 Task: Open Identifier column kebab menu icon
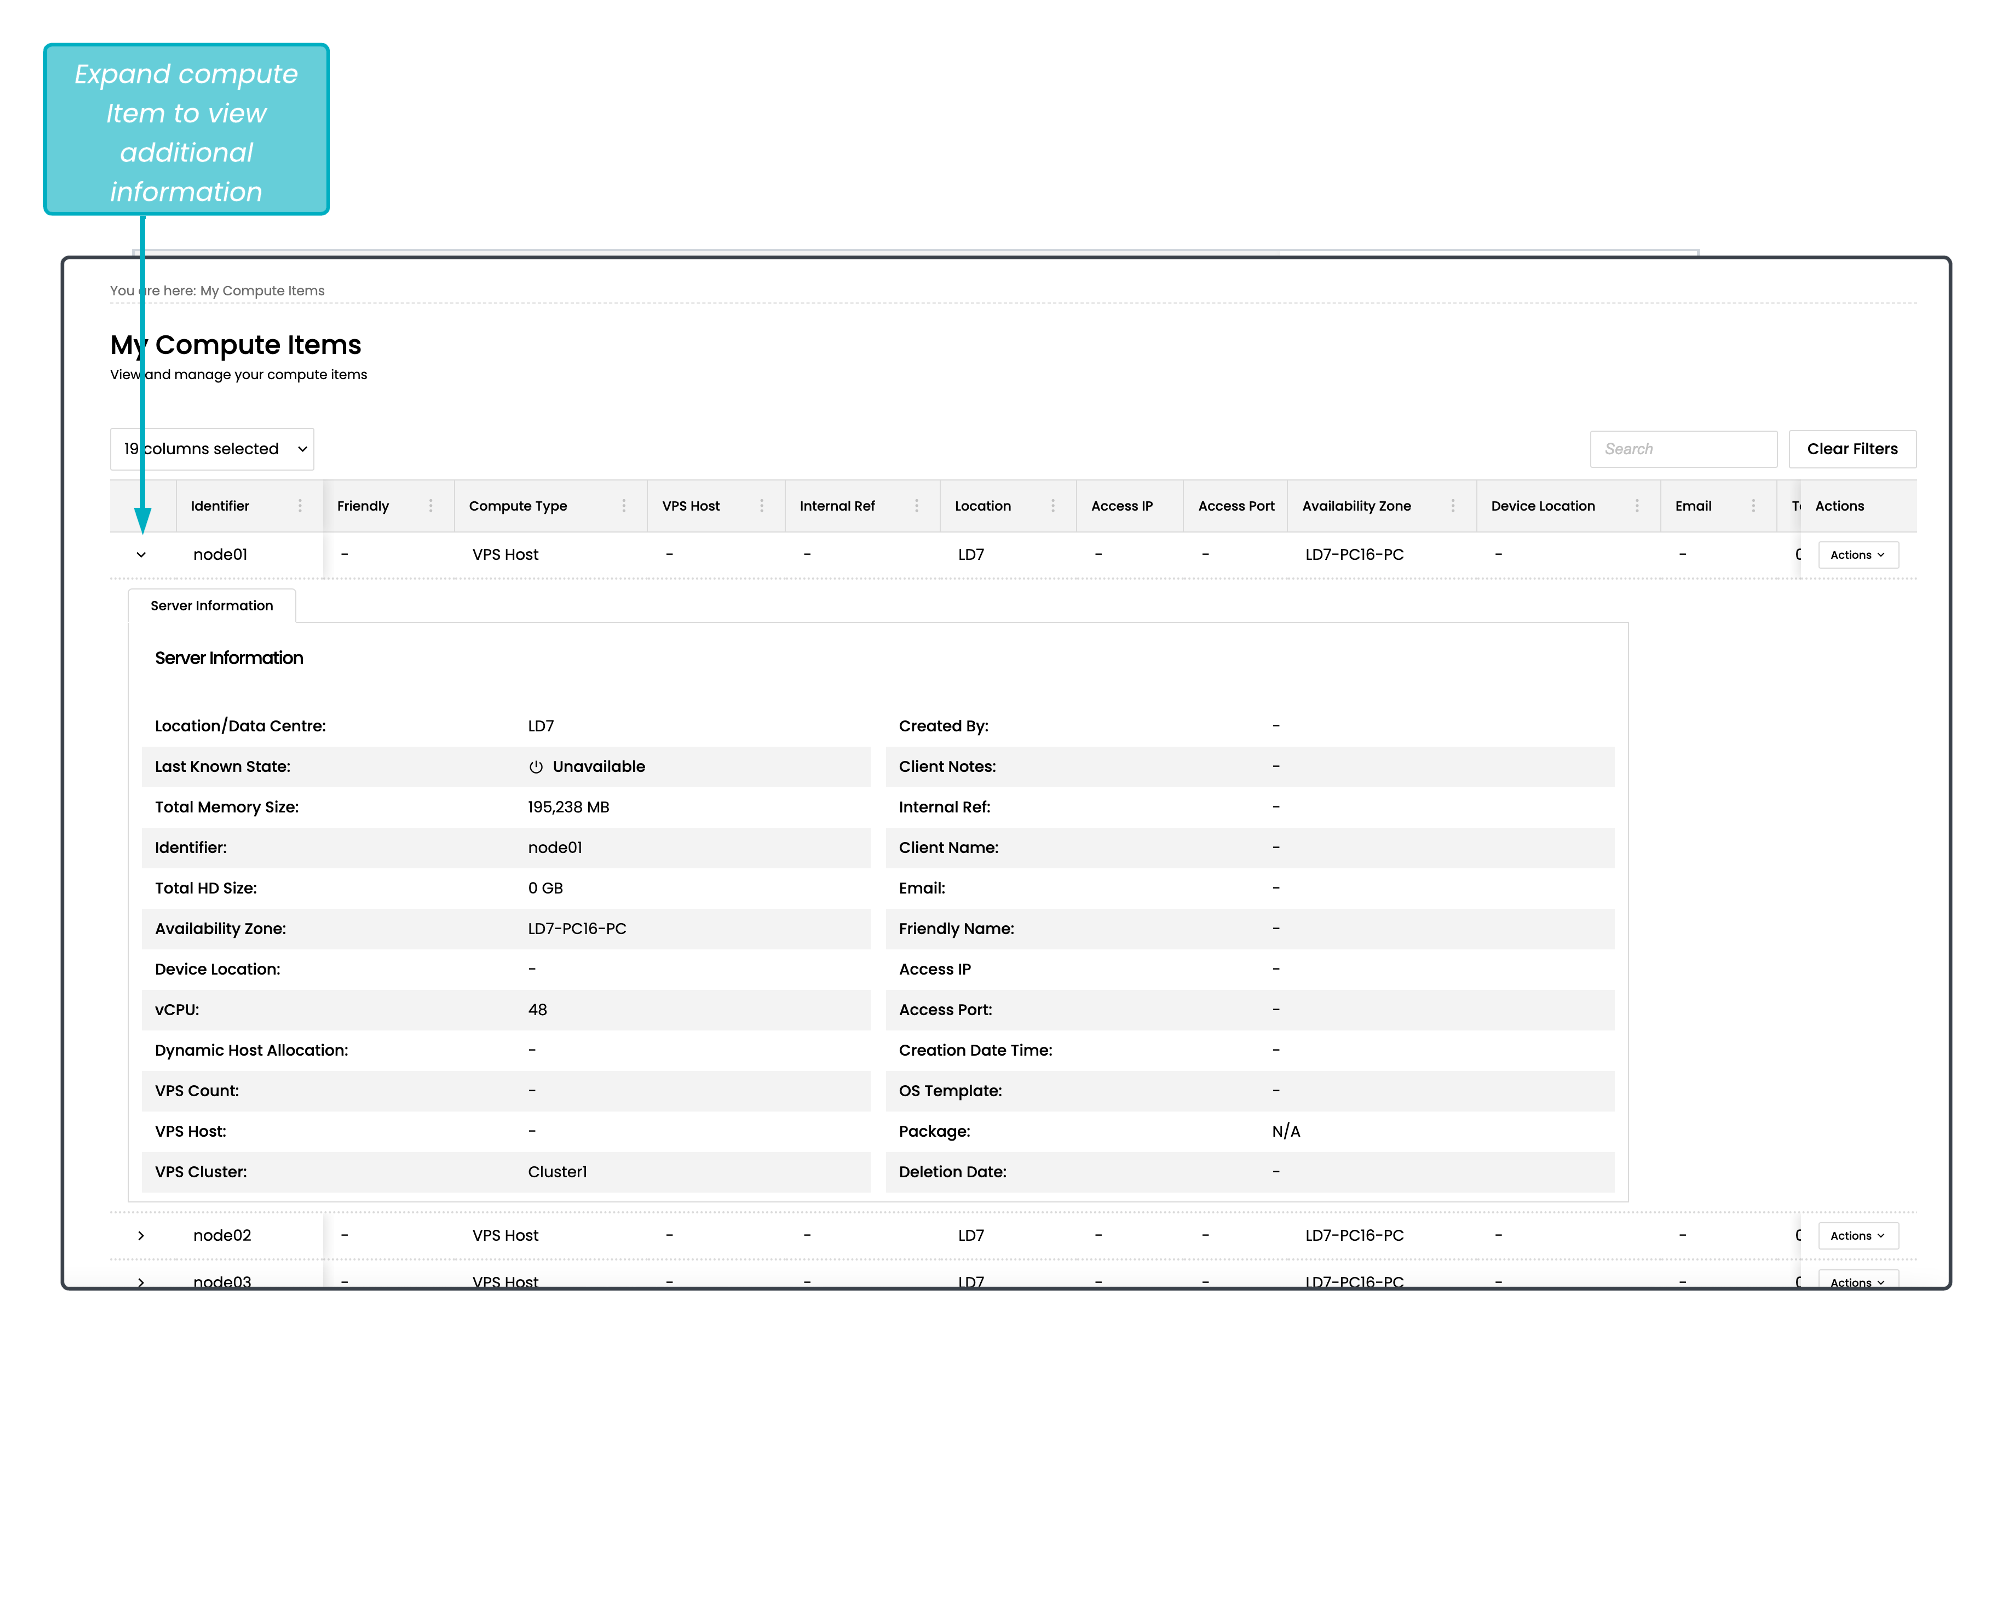300,506
